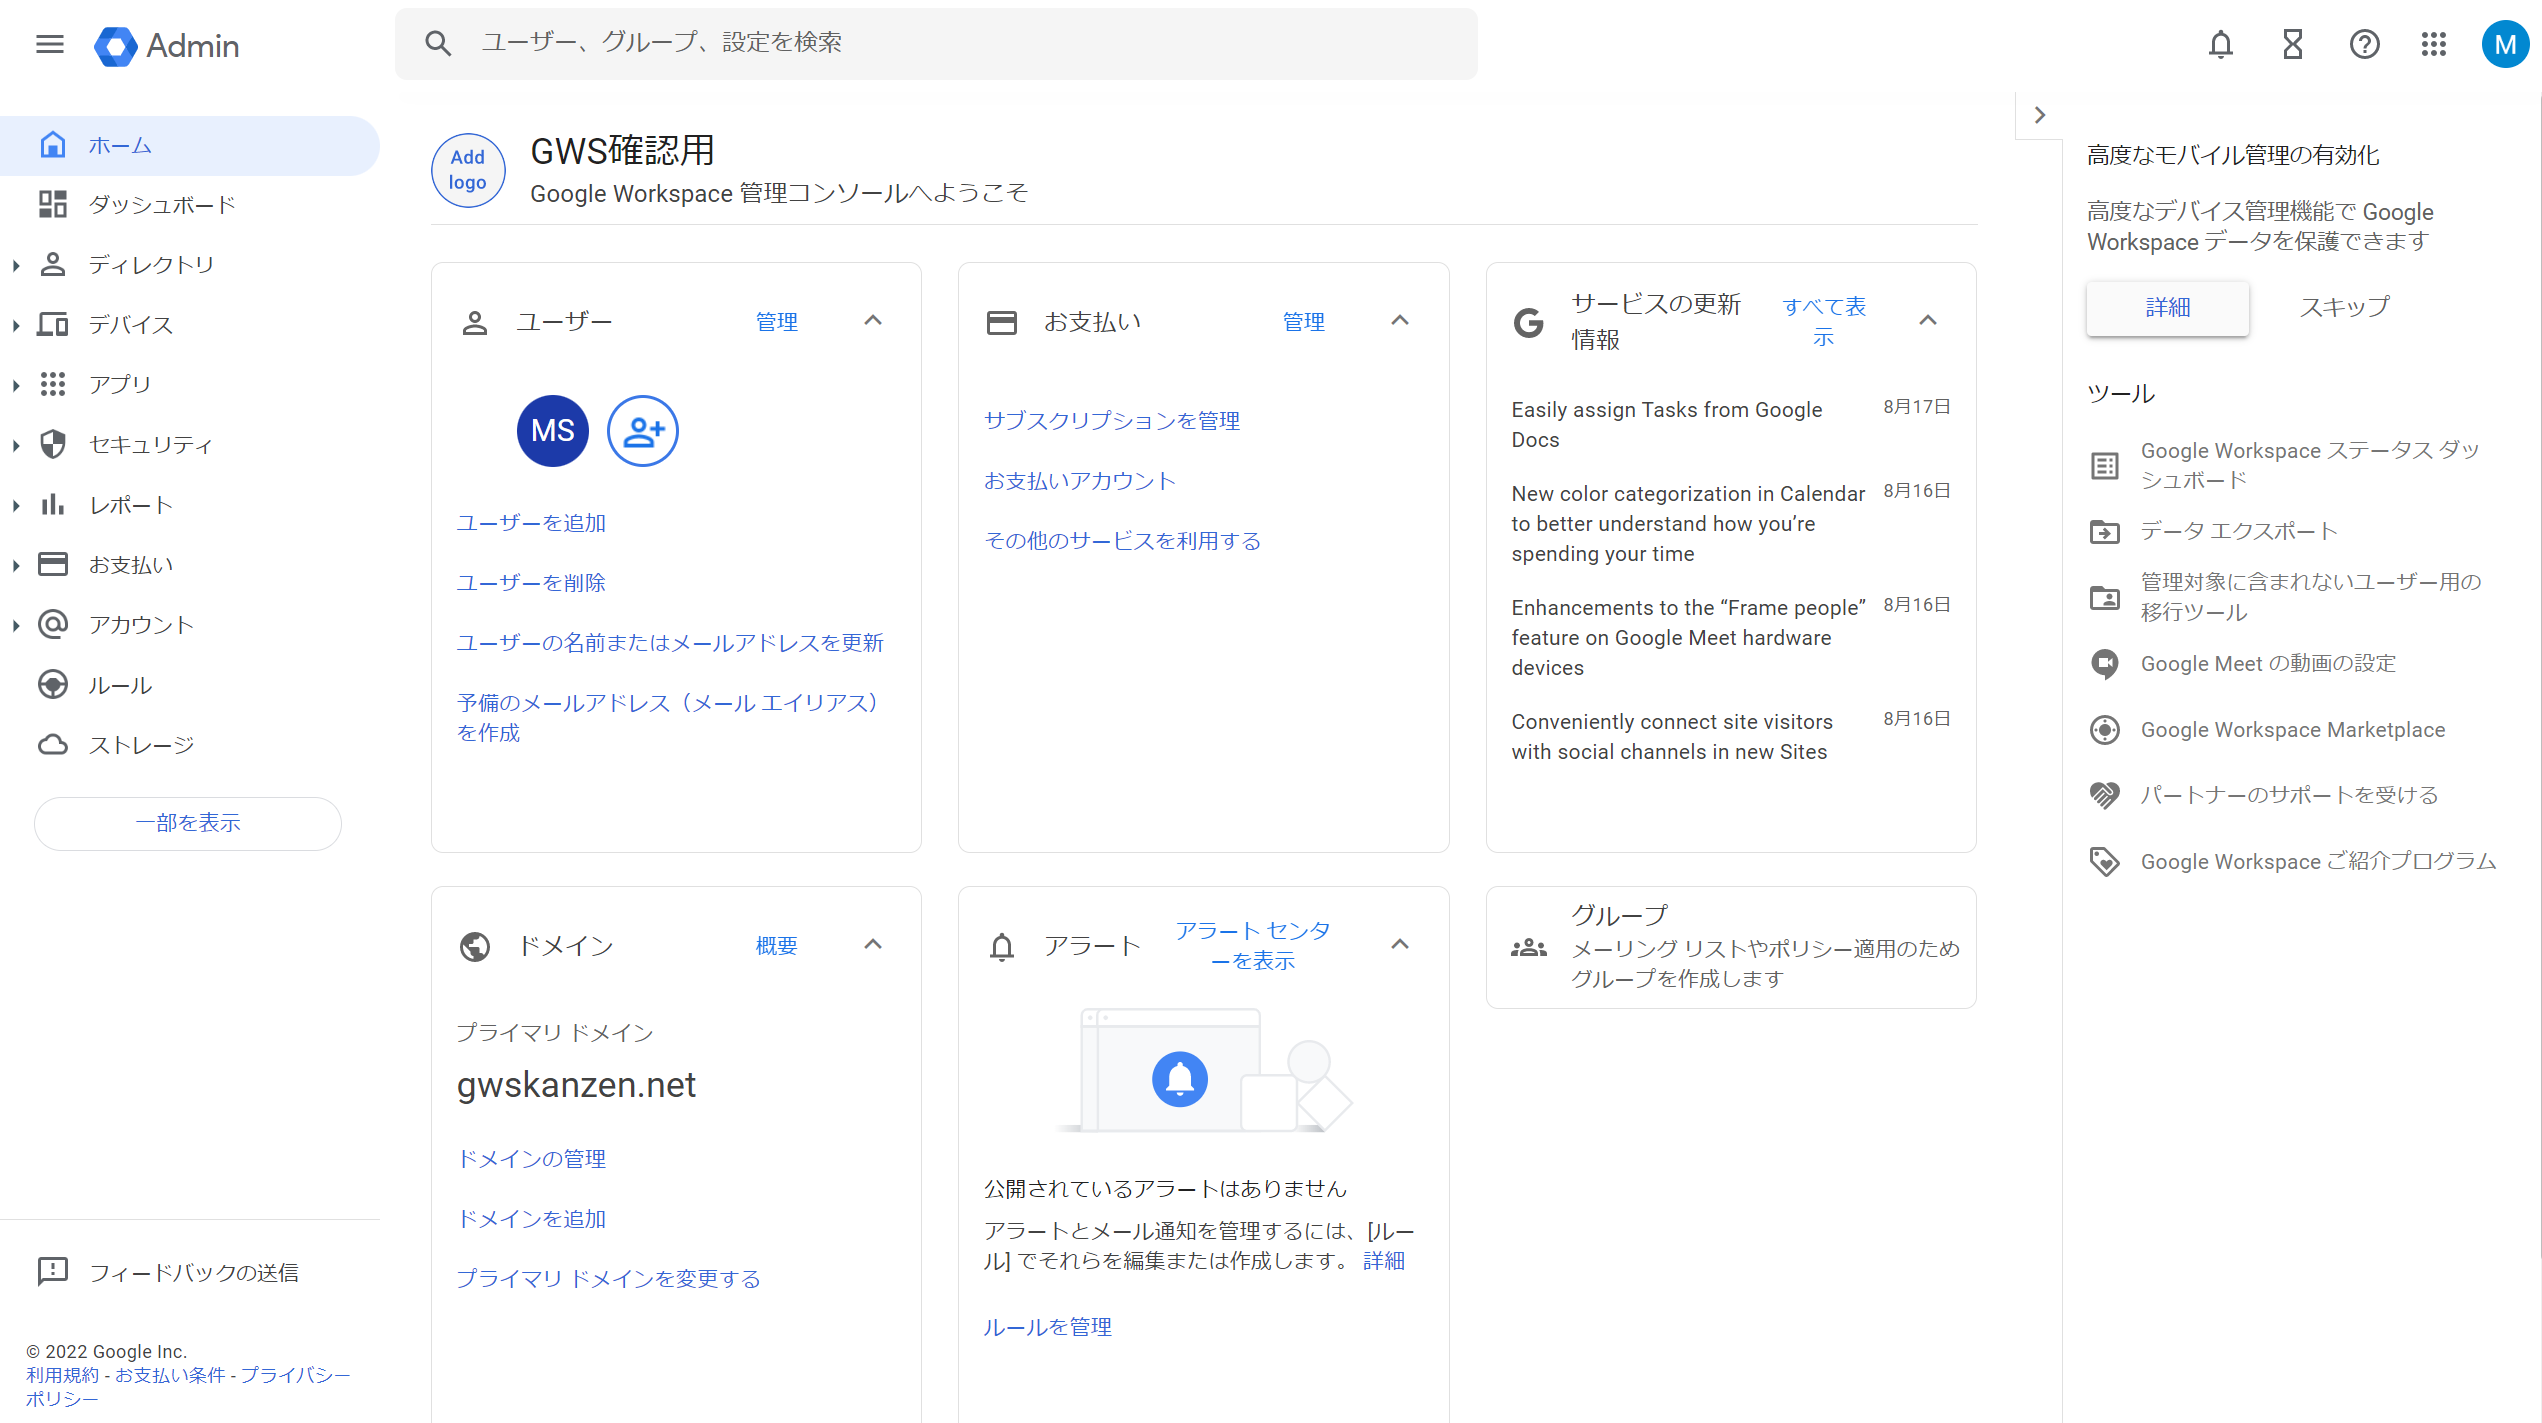Collapse the サービスの更新情報 card
Image resolution: width=2542 pixels, height=1423 pixels.
pyautogui.click(x=1928, y=320)
